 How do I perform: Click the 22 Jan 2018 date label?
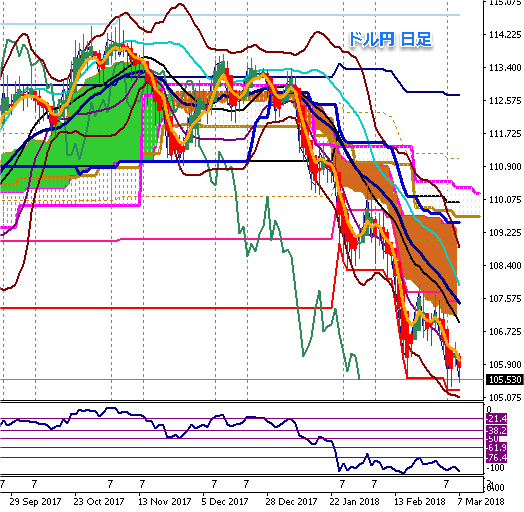point(354,502)
